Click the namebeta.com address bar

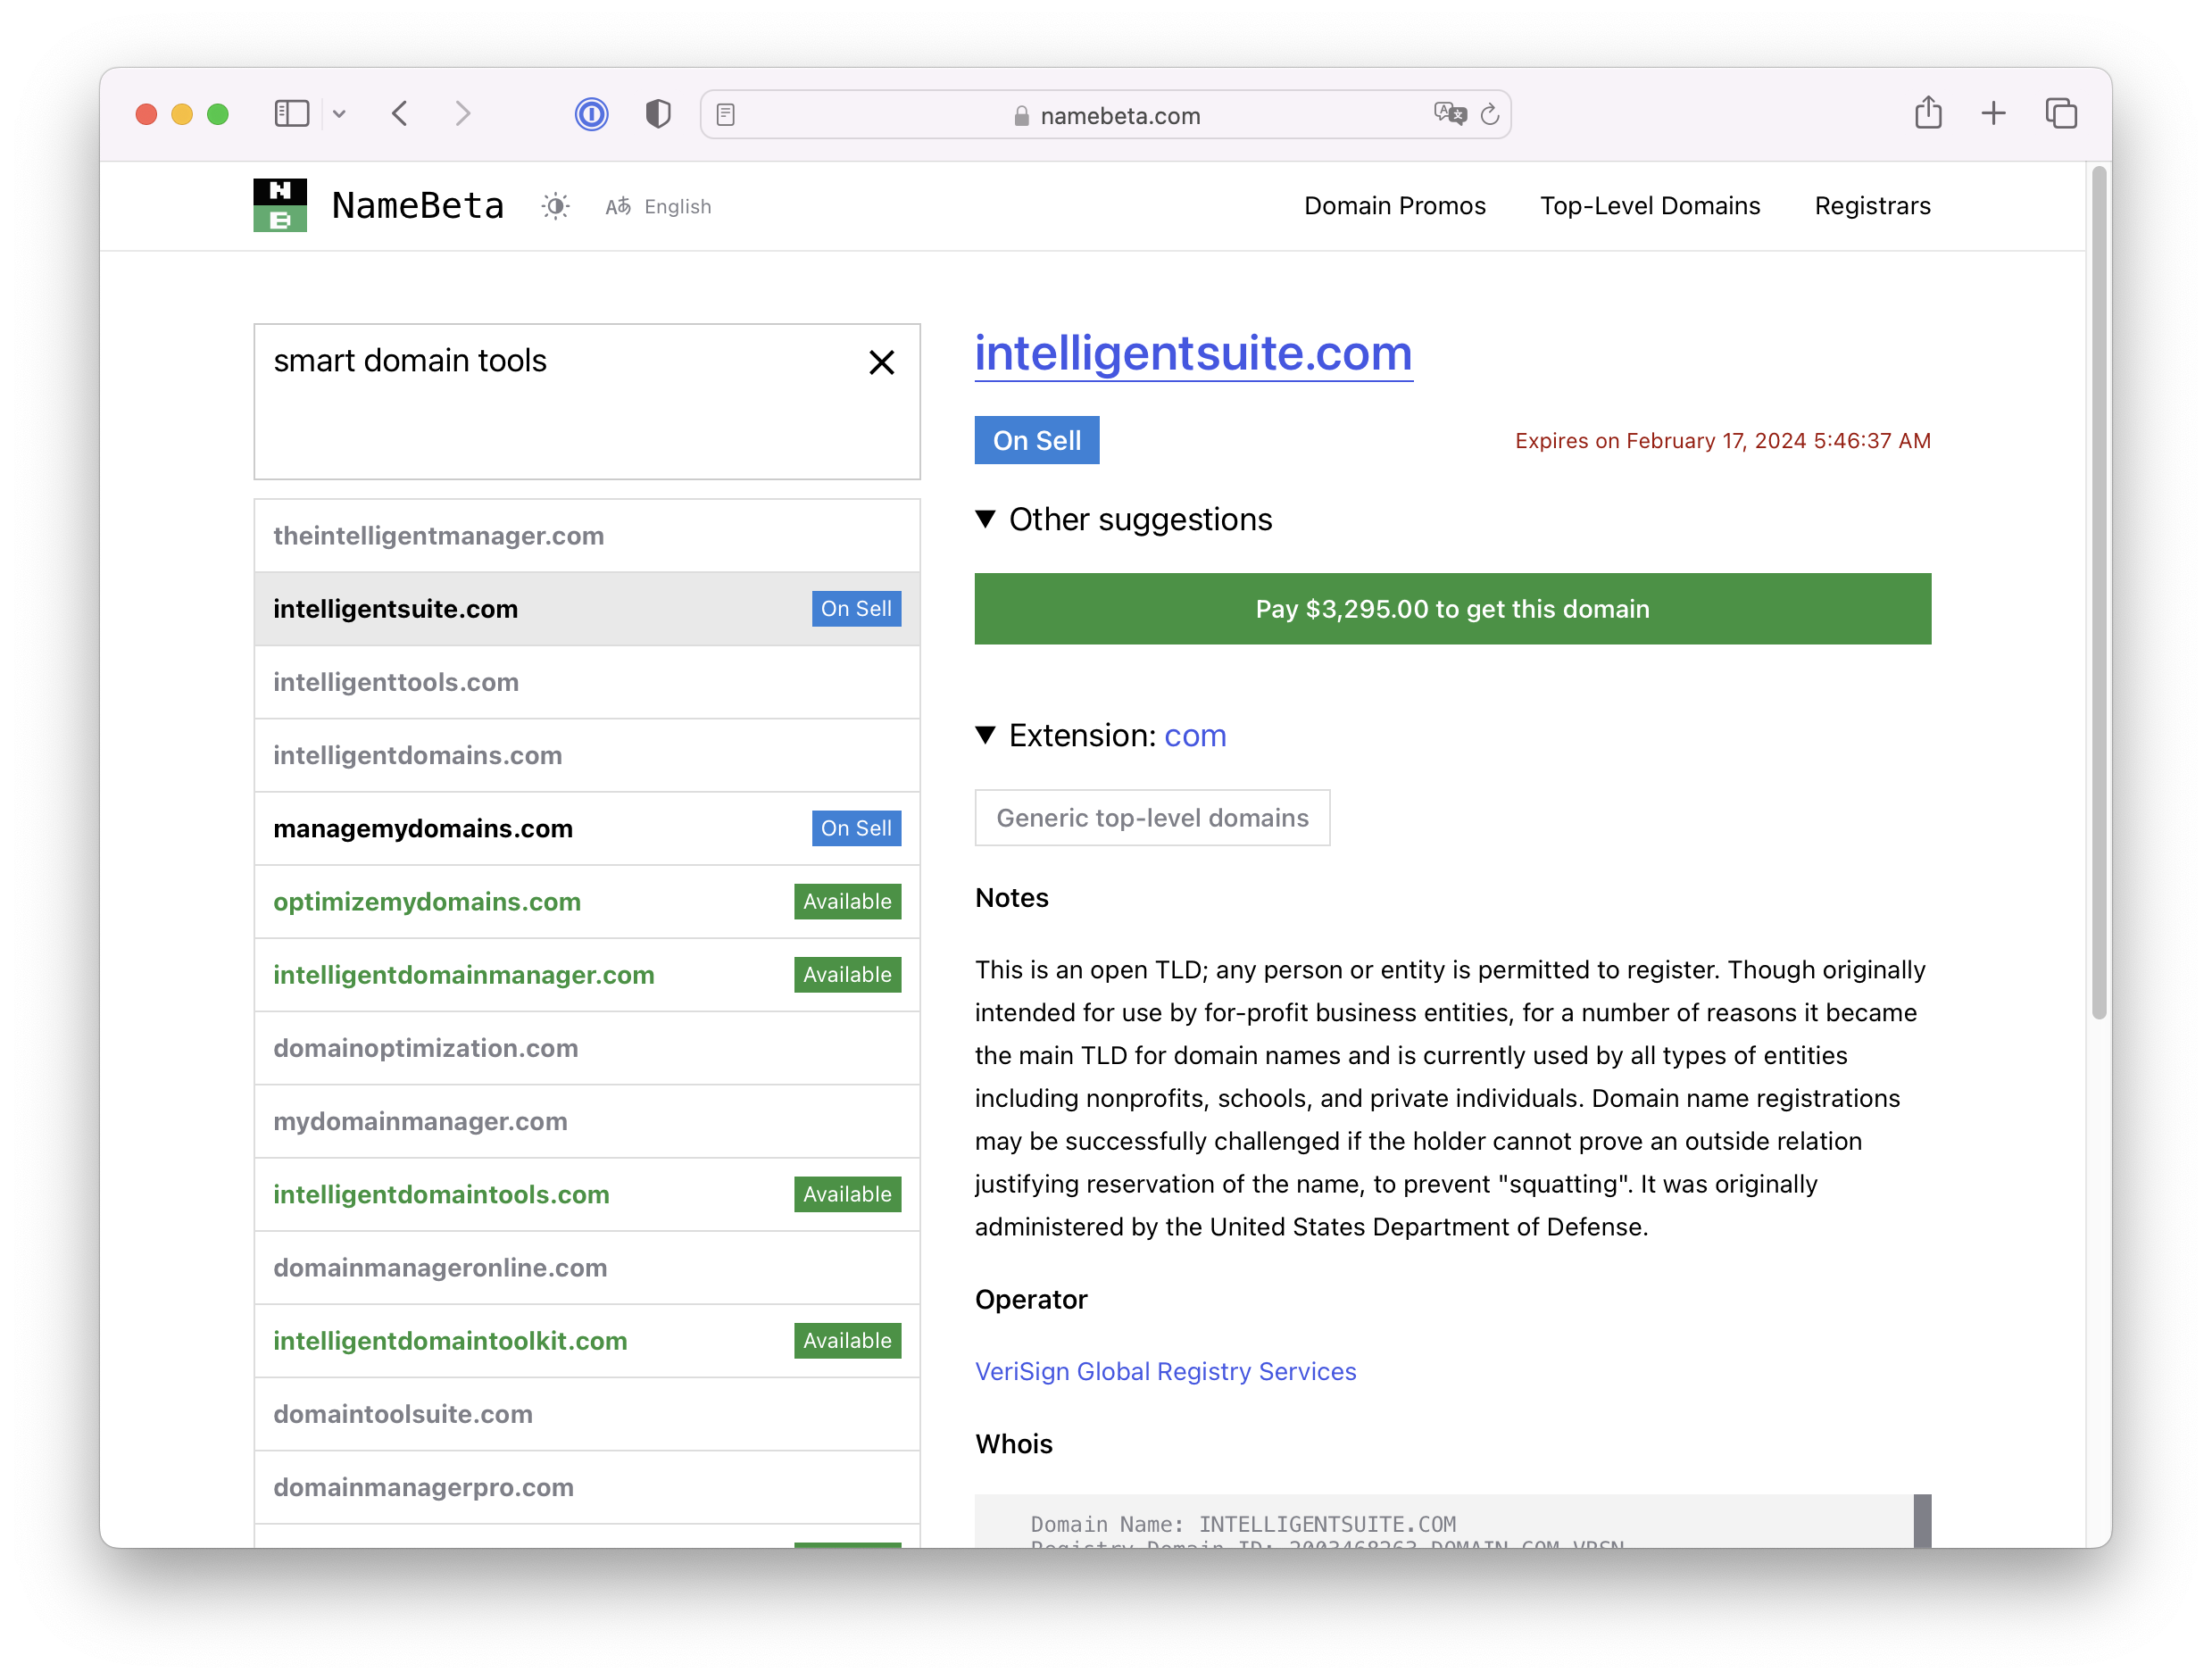tap(1105, 115)
